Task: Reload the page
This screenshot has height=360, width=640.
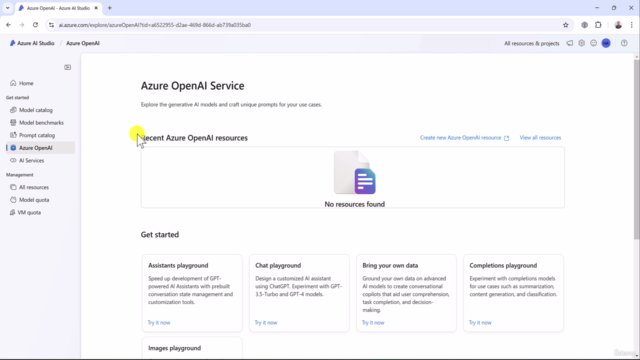Action: 36,25
